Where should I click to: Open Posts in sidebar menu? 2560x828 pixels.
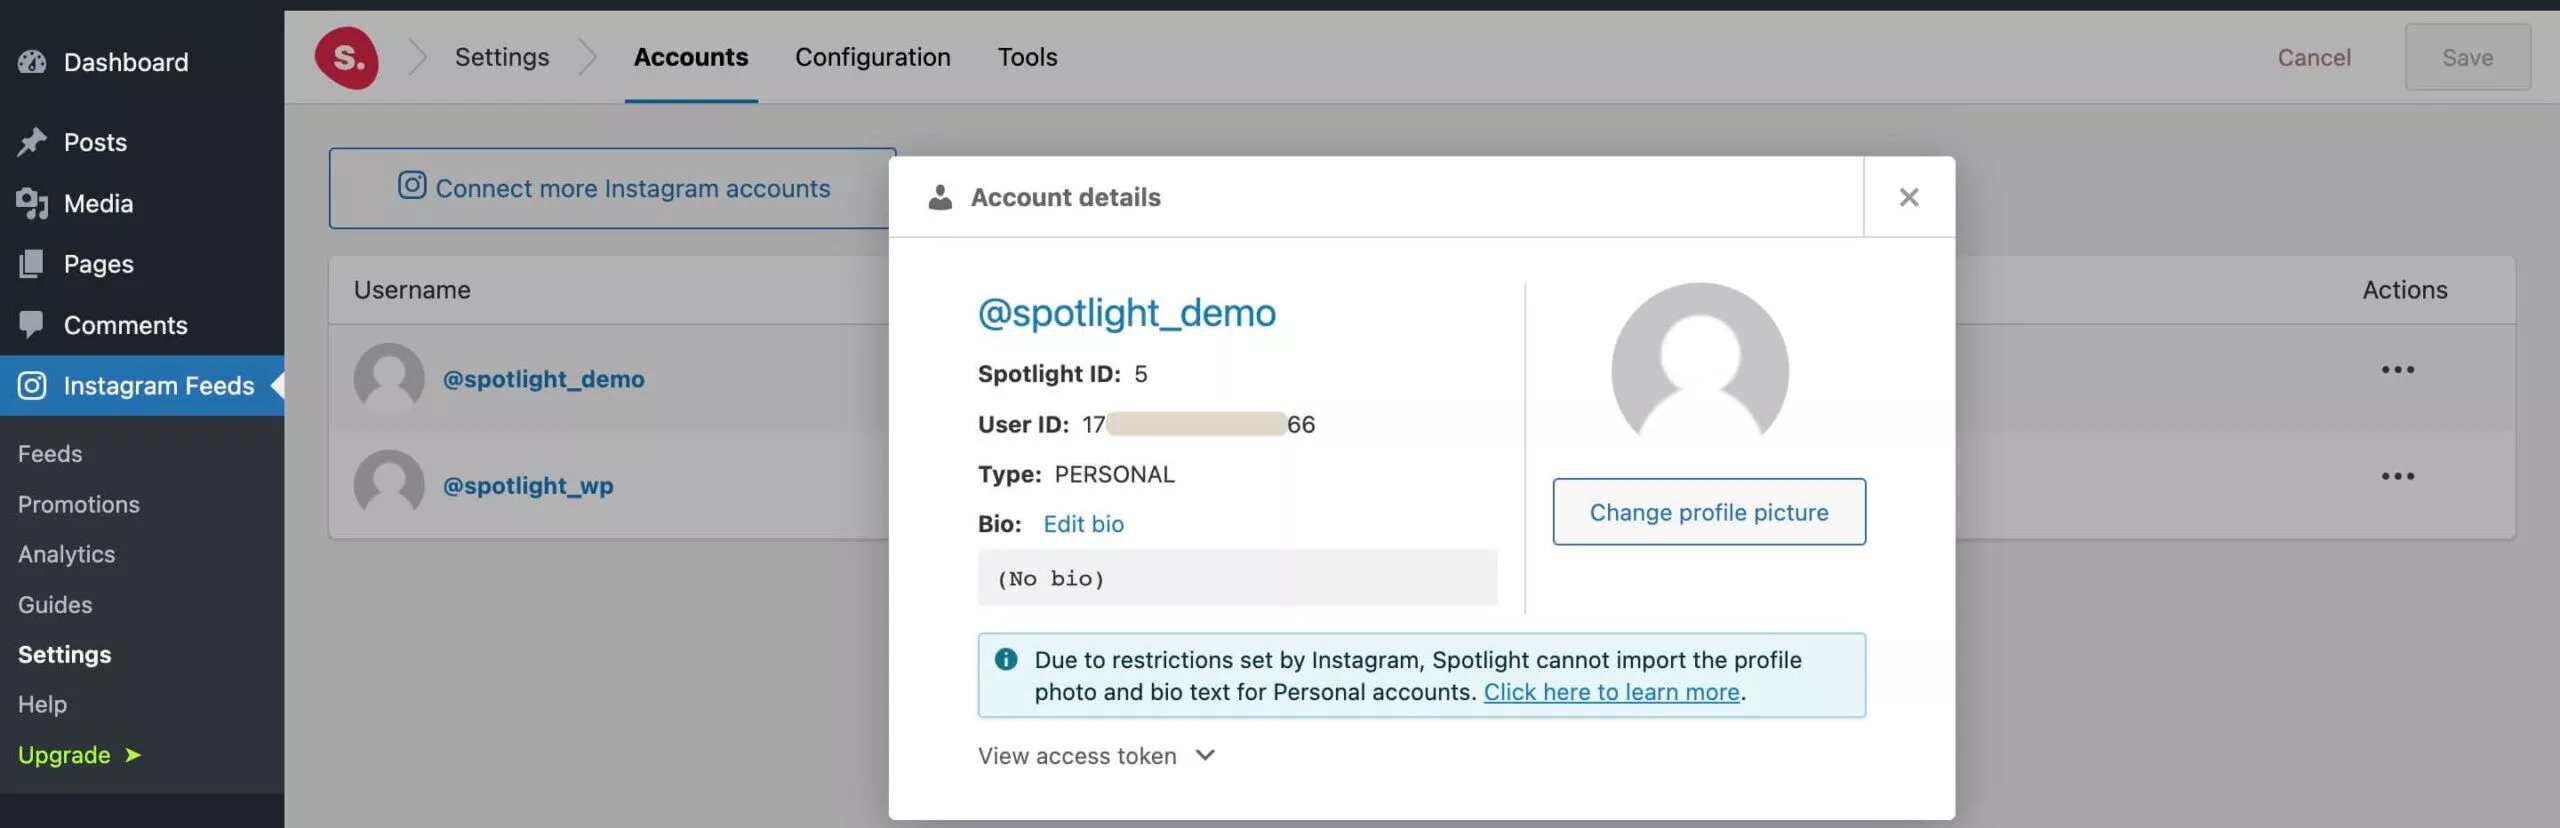tap(142, 142)
